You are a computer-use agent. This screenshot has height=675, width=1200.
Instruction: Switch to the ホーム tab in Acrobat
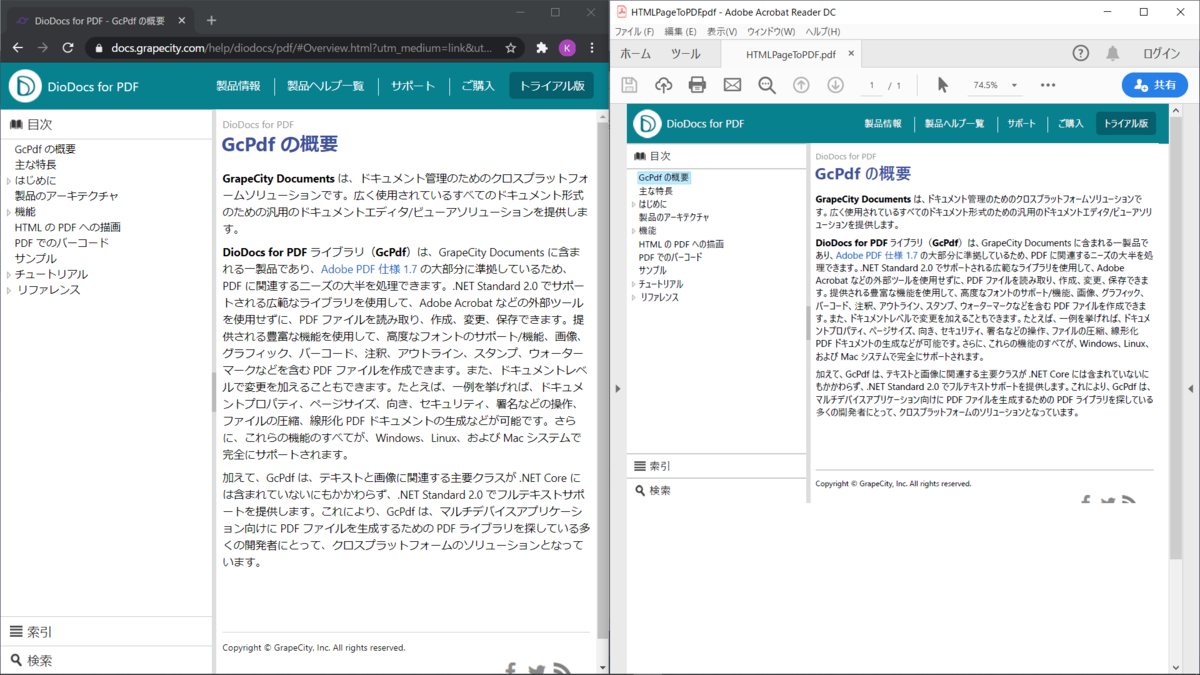636,54
